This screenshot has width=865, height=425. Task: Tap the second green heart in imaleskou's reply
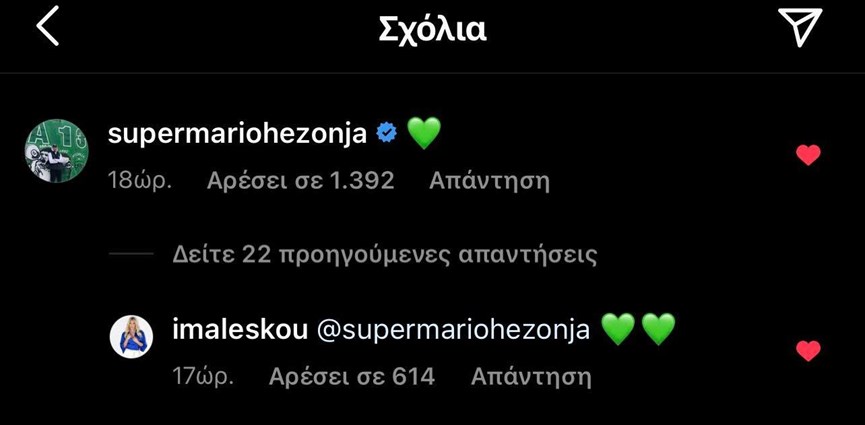click(659, 329)
